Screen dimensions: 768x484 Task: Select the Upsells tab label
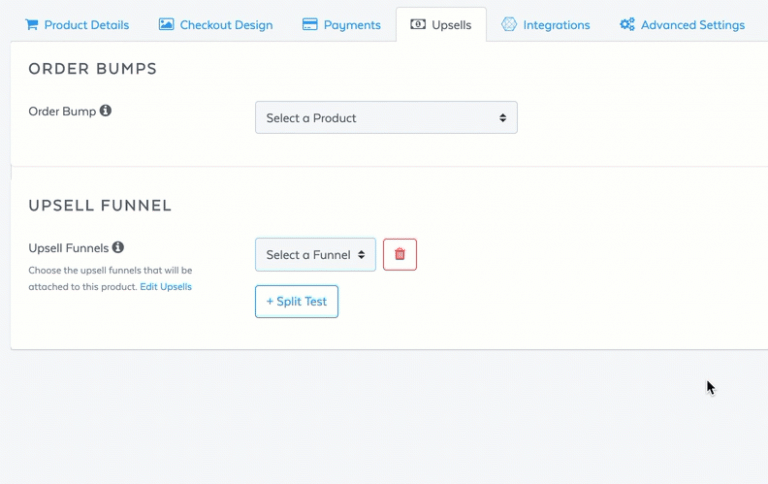tap(451, 25)
